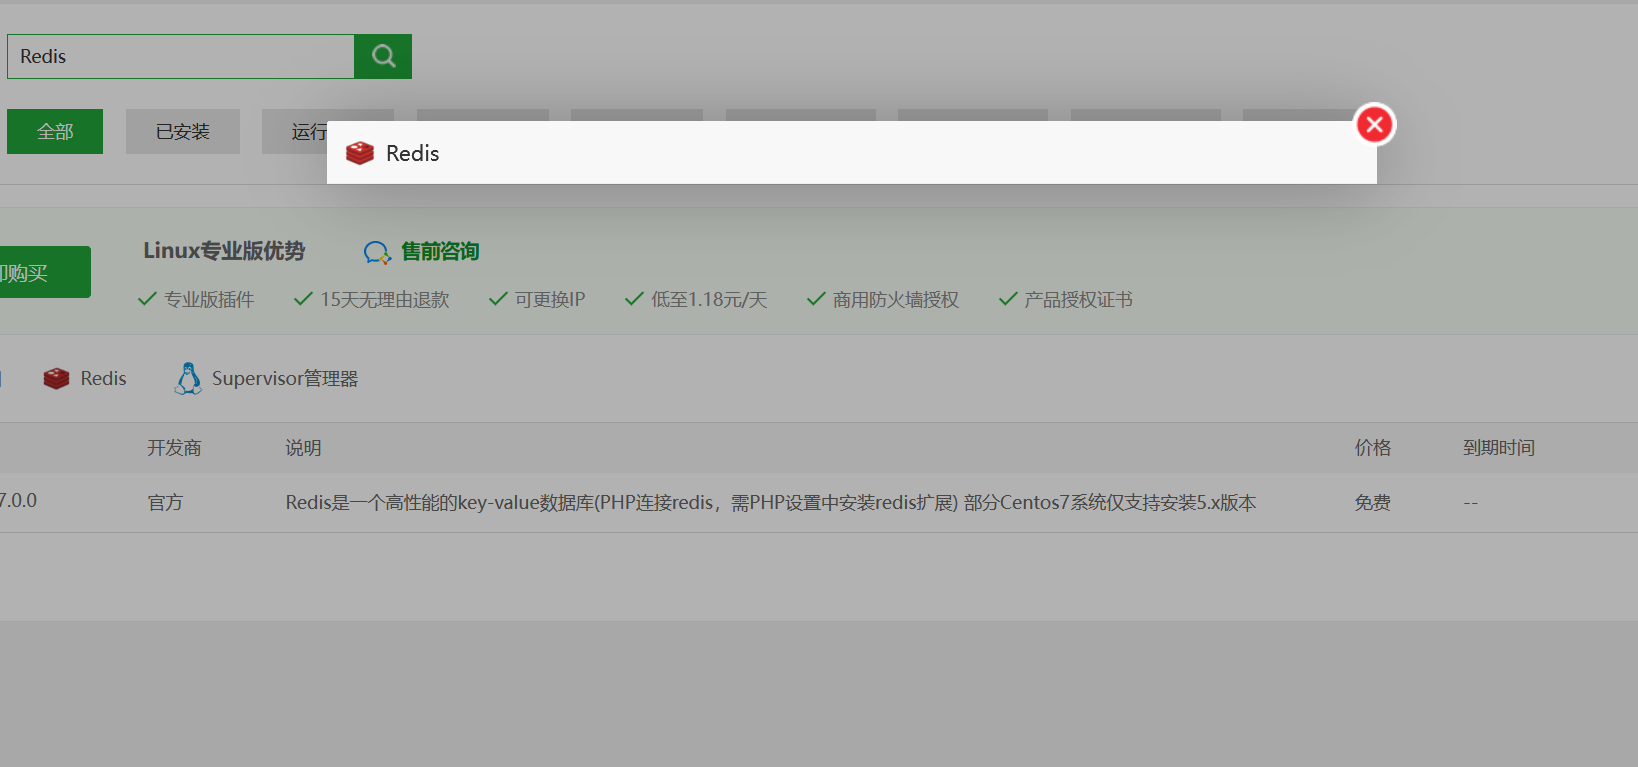Click the Redis cube icon in shortcuts row
The image size is (1638, 767).
tap(57, 378)
